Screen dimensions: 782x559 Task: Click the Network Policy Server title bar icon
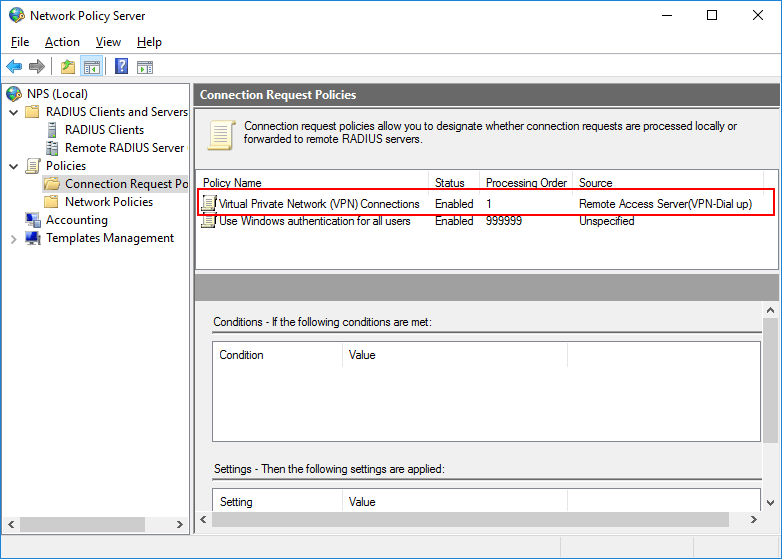16,15
